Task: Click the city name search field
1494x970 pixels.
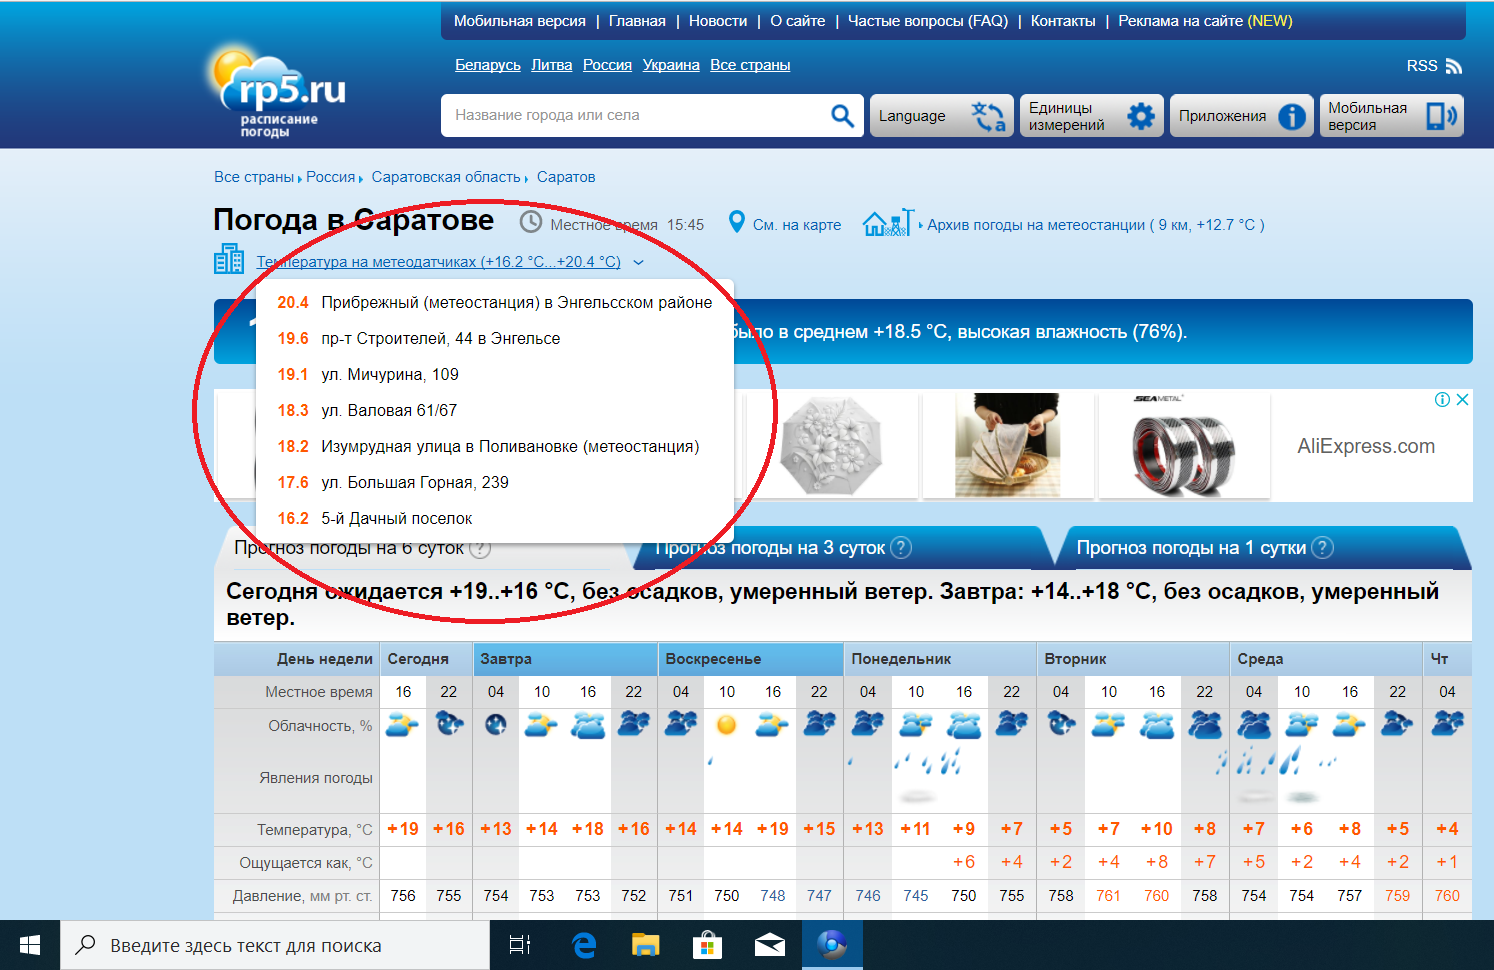Action: [x=635, y=116]
